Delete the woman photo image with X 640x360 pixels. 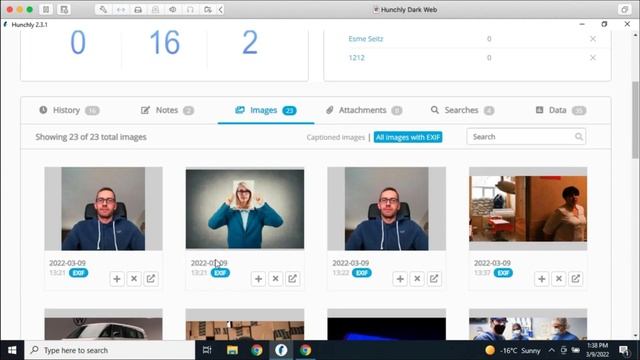tap(276, 279)
